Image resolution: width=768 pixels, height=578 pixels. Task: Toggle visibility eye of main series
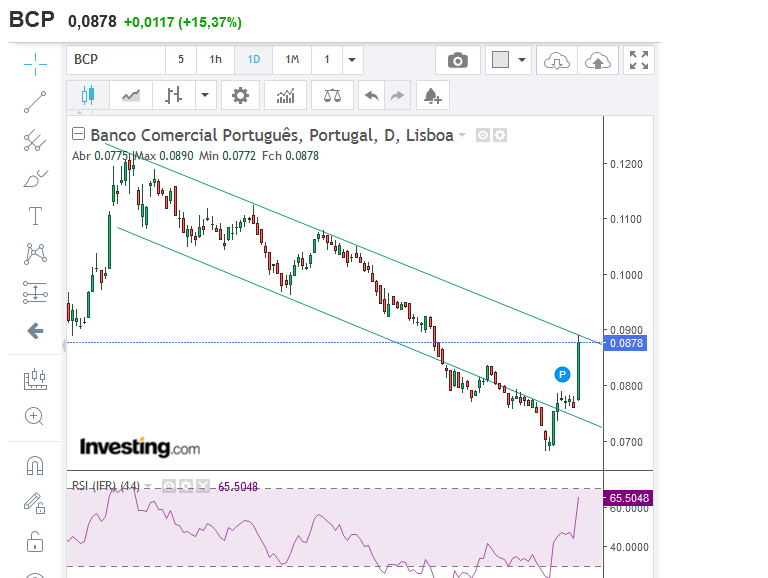(x=483, y=135)
